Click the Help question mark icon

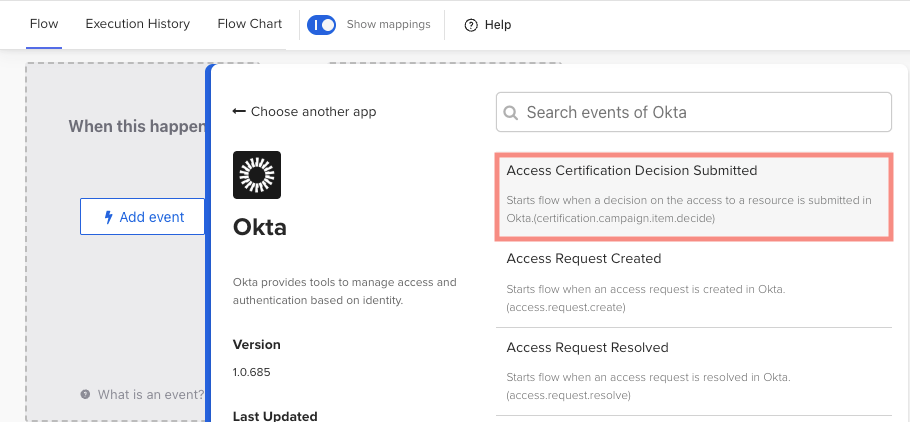coord(471,25)
